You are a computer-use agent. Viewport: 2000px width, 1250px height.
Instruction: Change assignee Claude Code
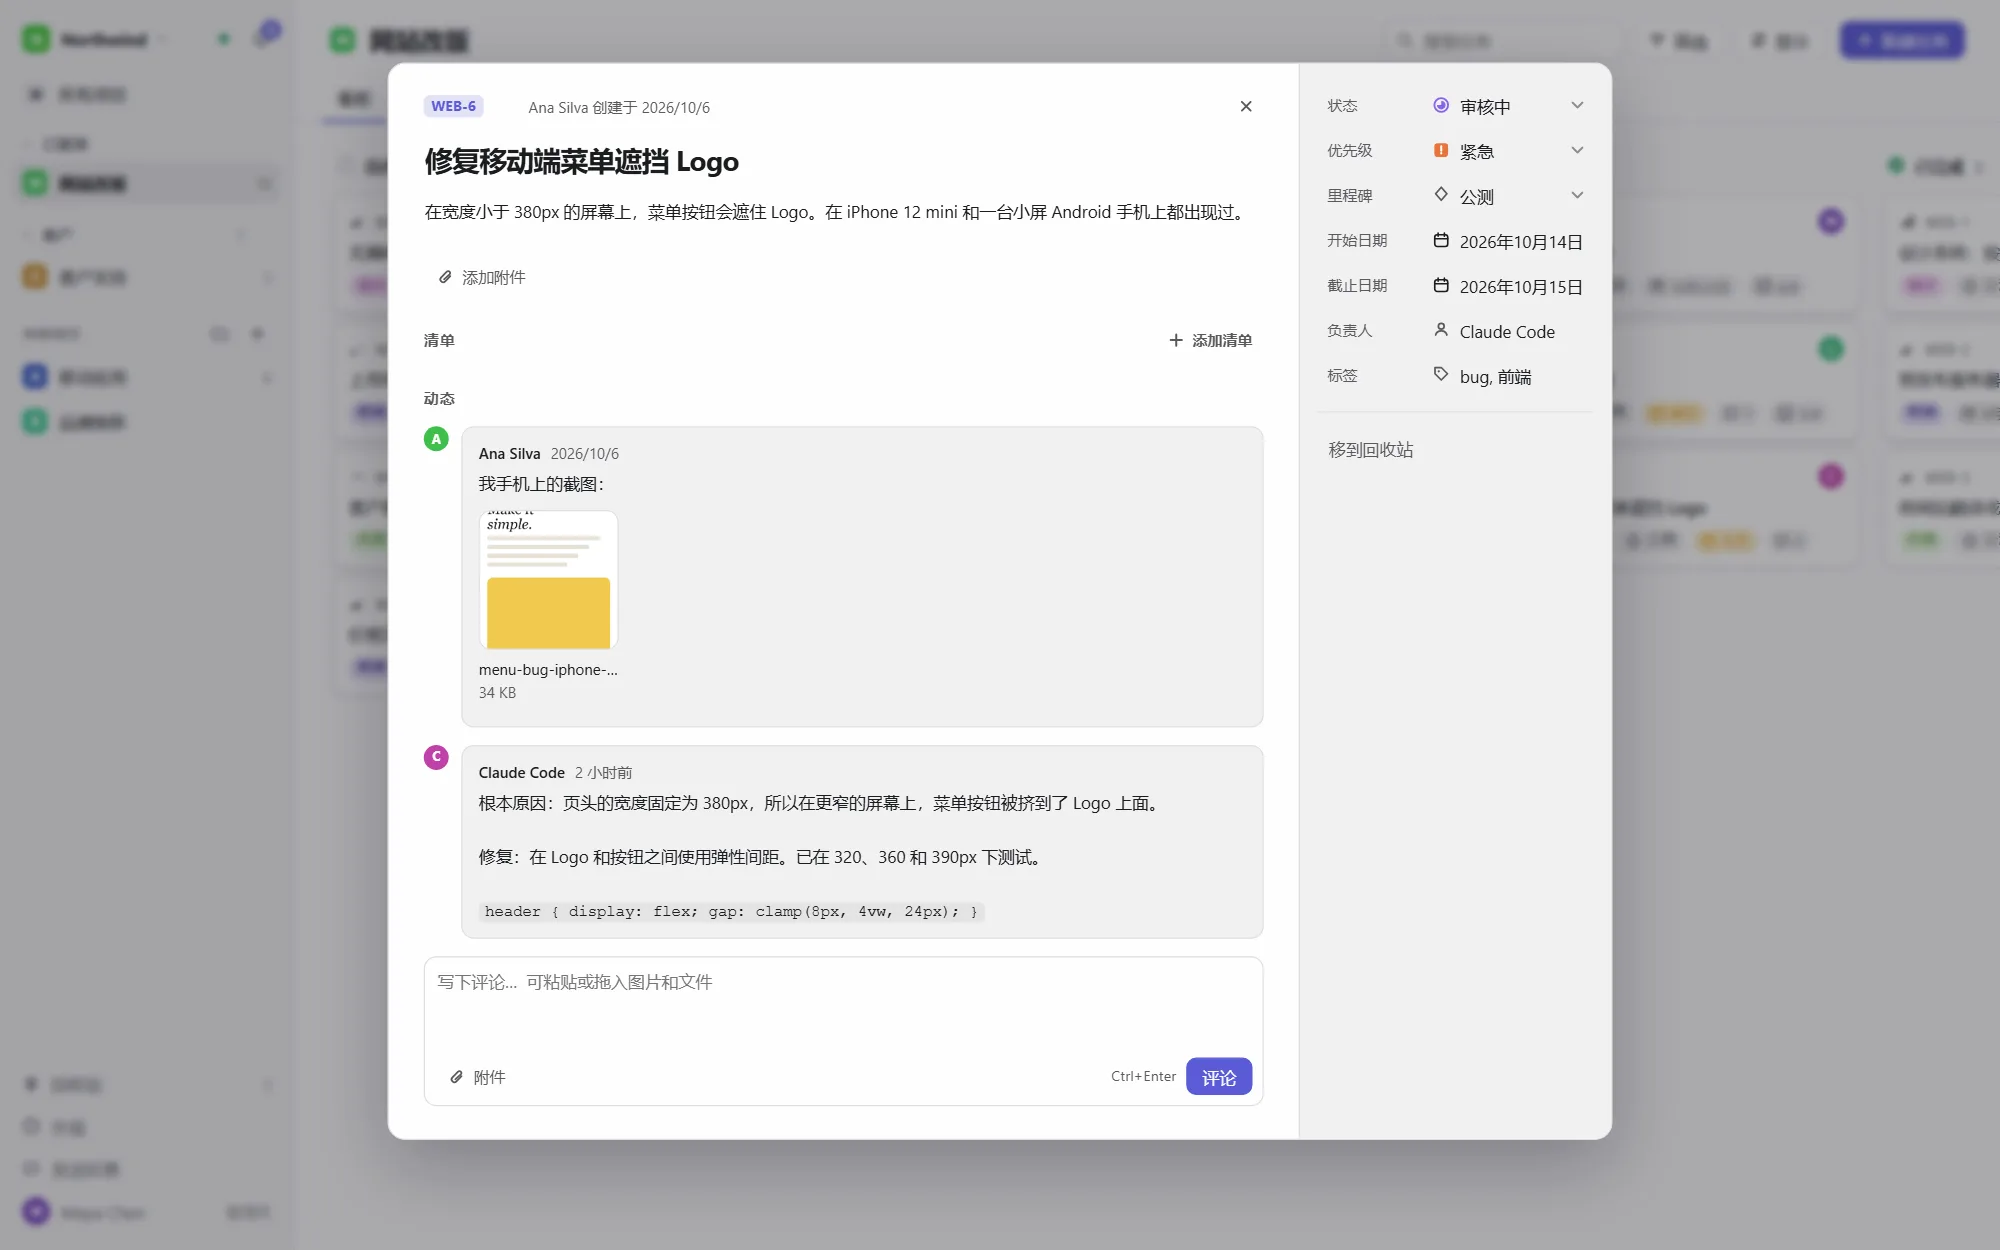tap(1508, 331)
